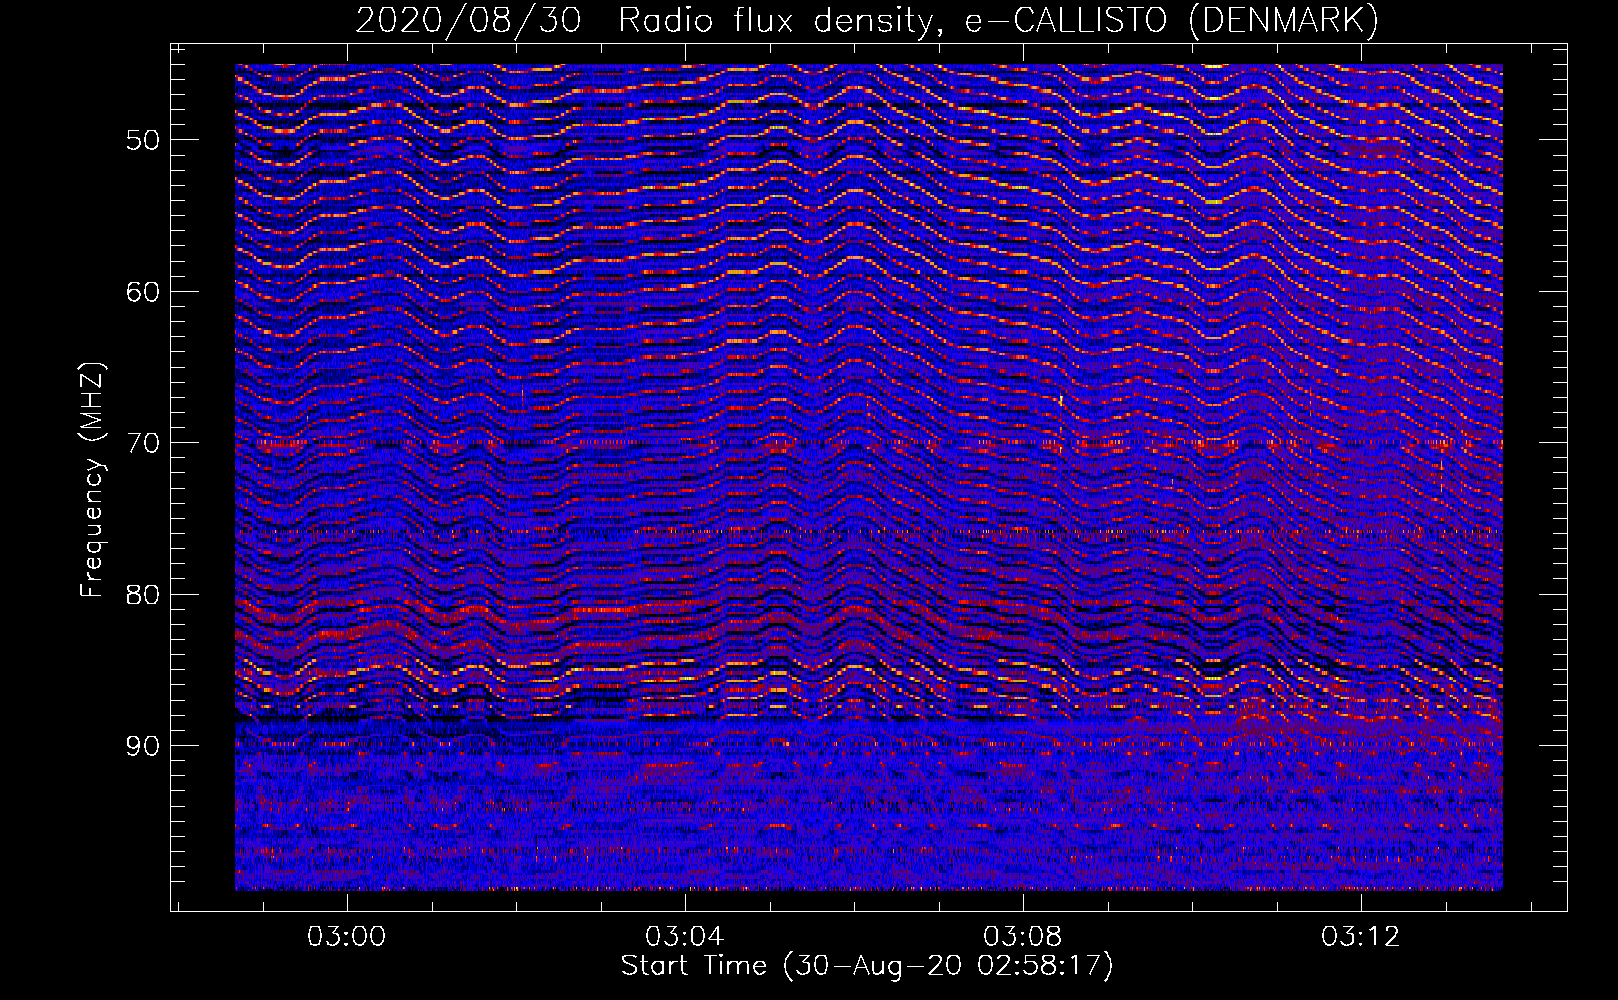The height and width of the screenshot is (1000, 1618).
Task: Click the 03:04 time tick label
Action: tap(685, 937)
